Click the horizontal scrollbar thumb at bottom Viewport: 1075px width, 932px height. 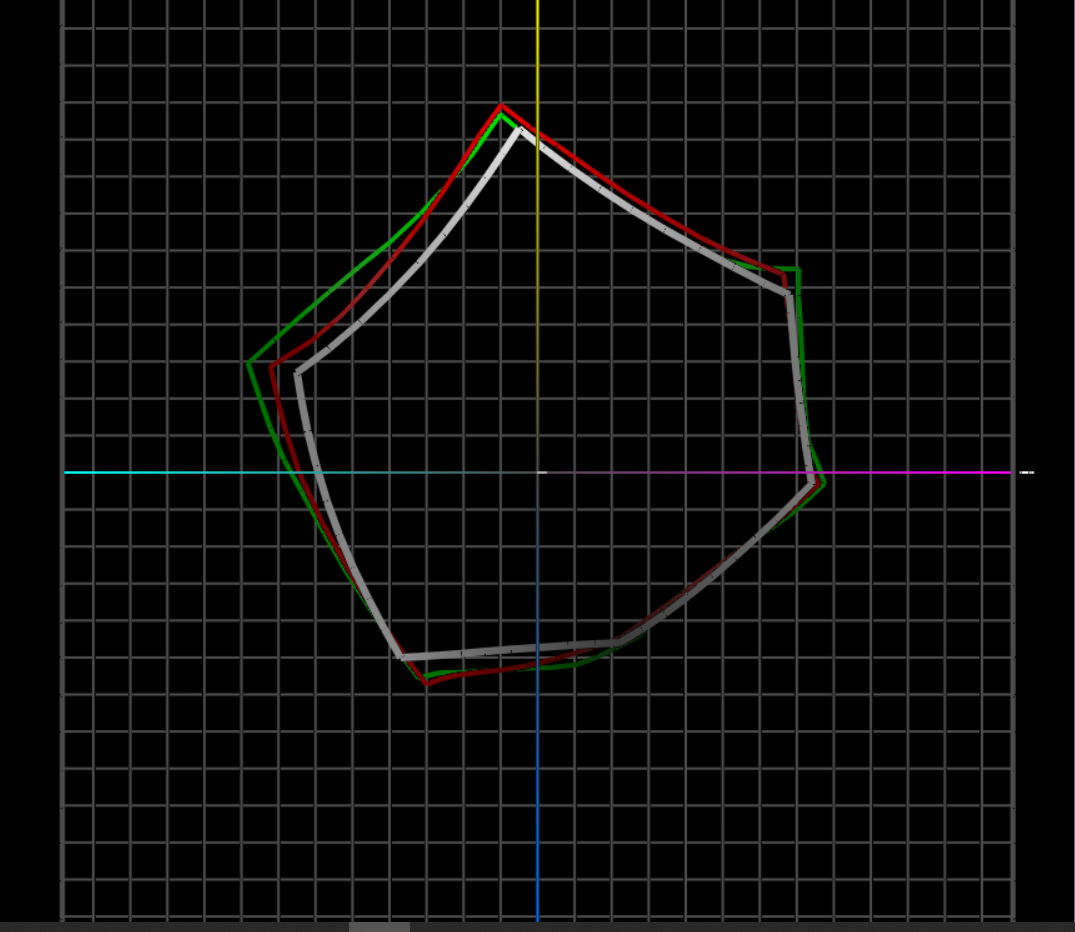coord(379,927)
